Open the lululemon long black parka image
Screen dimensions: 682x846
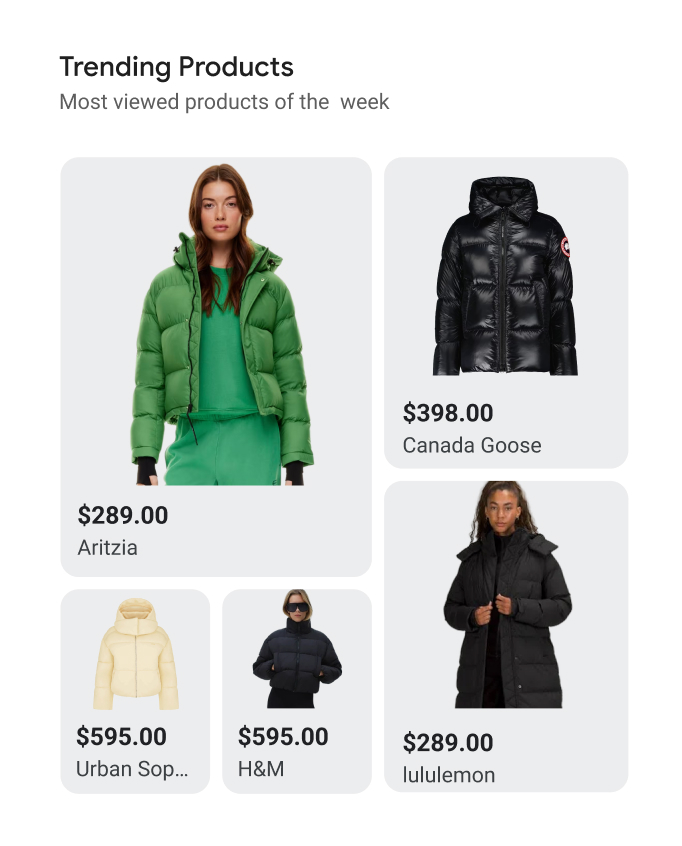(507, 595)
